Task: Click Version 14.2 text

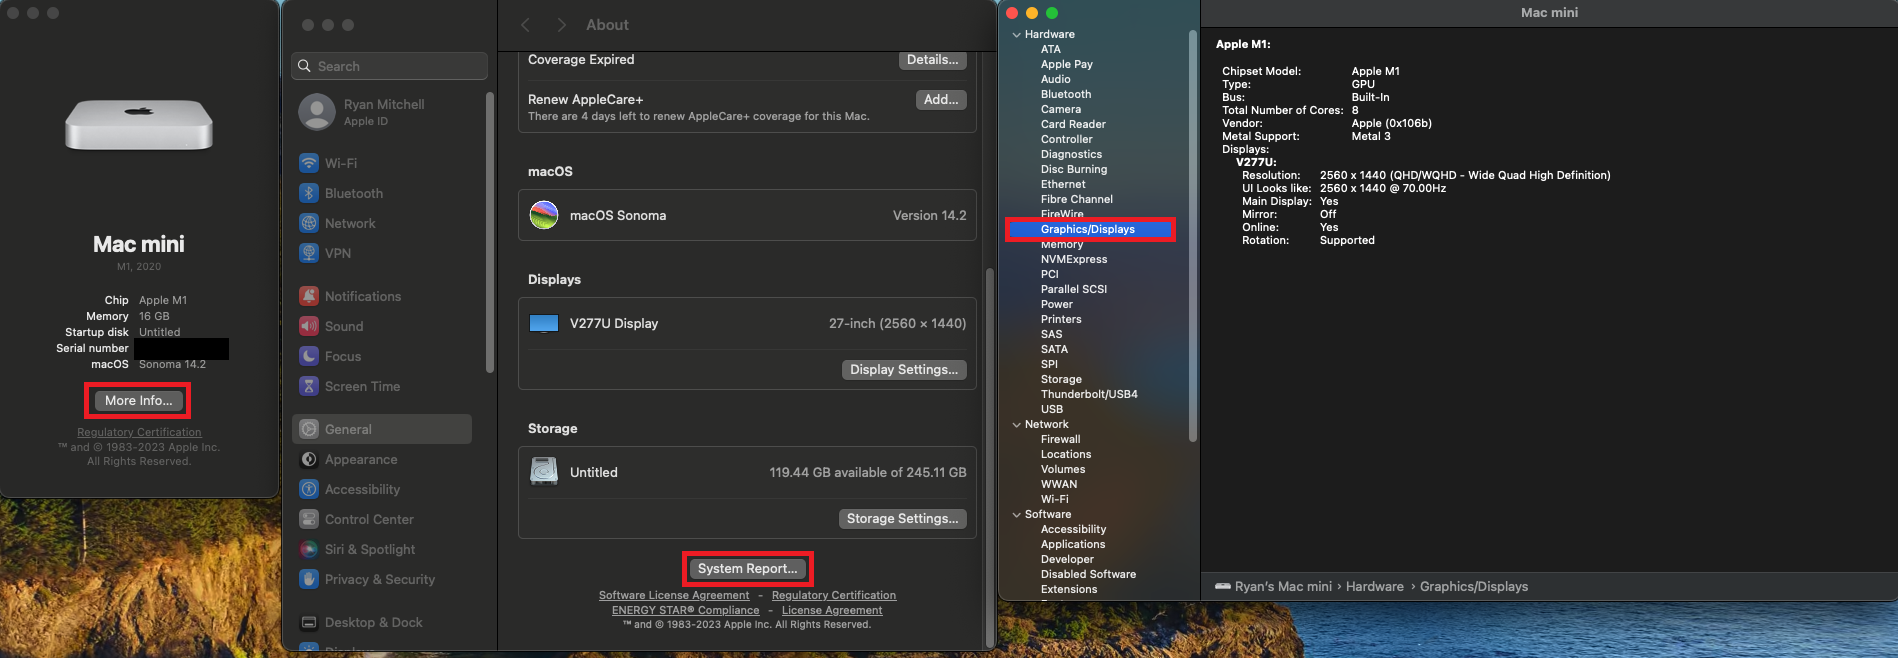Action: point(930,215)
